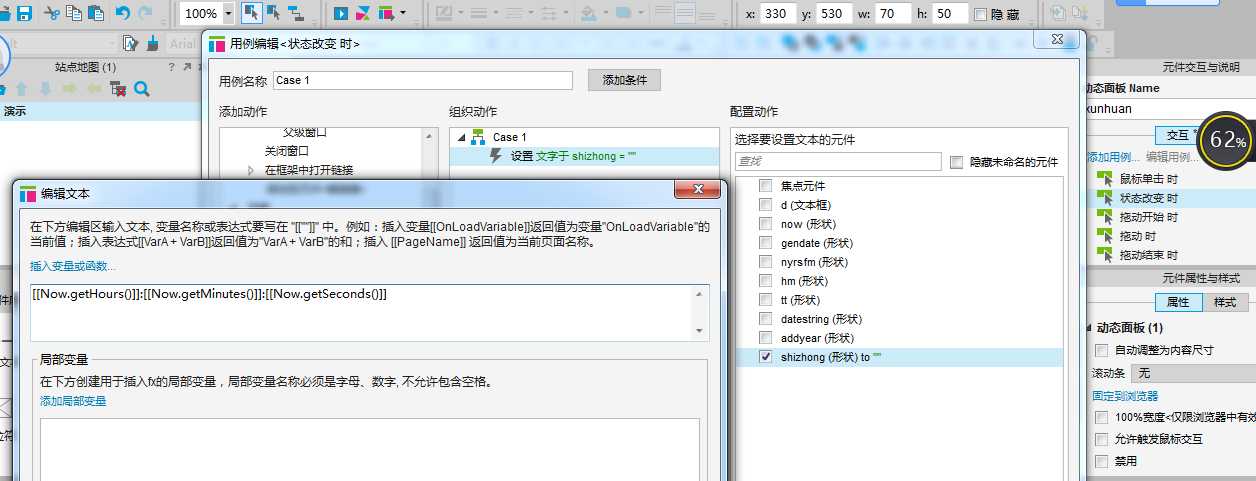The height and width of the screenshot is (481, 1256).
Task: Check the now (形状) checkbox
Action: [765, 224]
